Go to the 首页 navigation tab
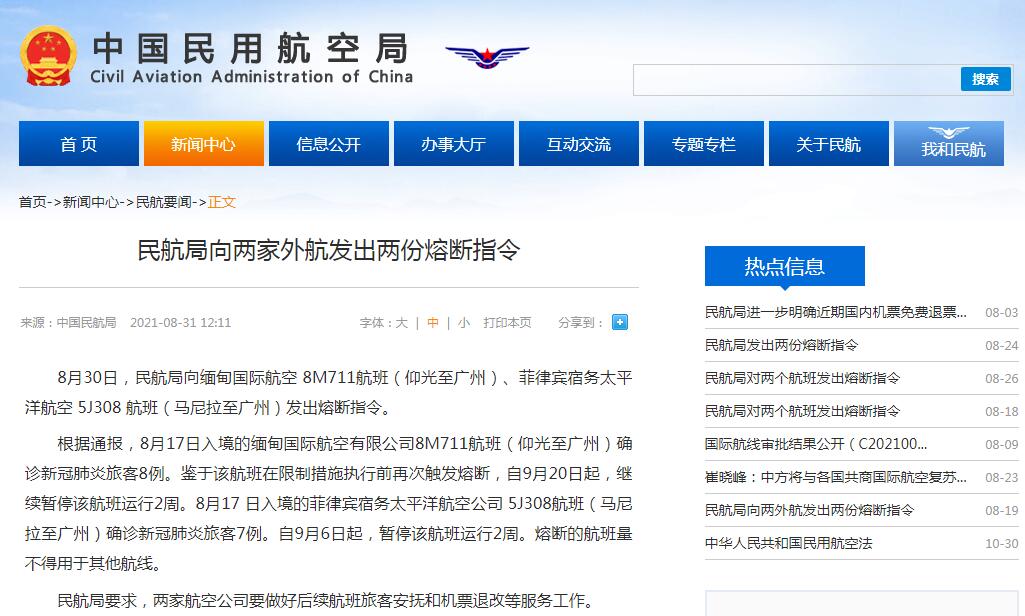This screenshot has width=1025, height=616. (79, 144)
